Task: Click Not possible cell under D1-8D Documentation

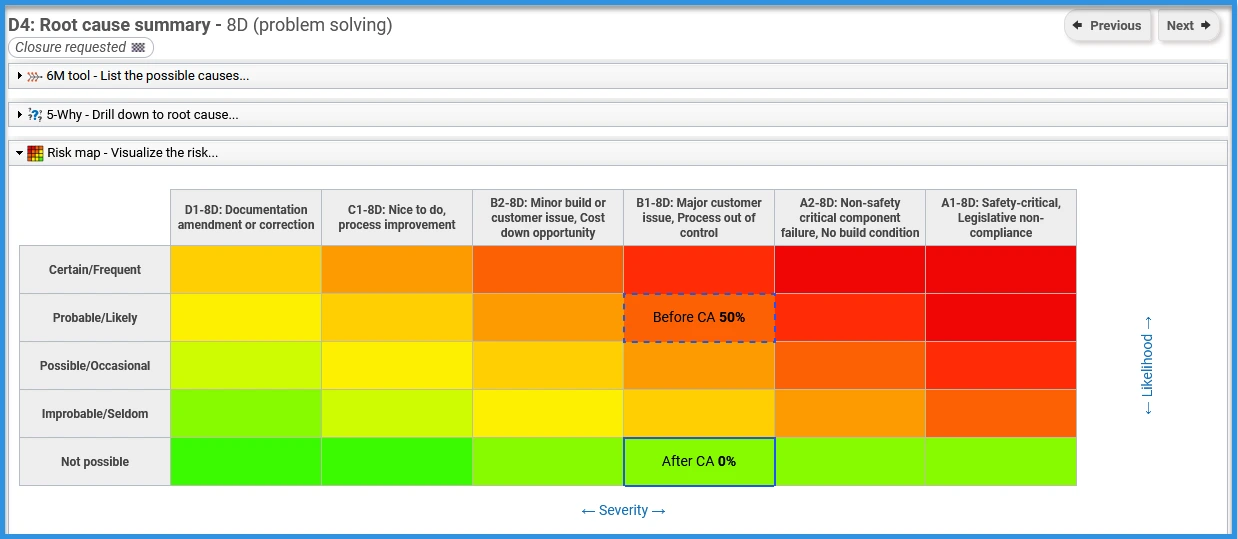Action: click(246, 462)
